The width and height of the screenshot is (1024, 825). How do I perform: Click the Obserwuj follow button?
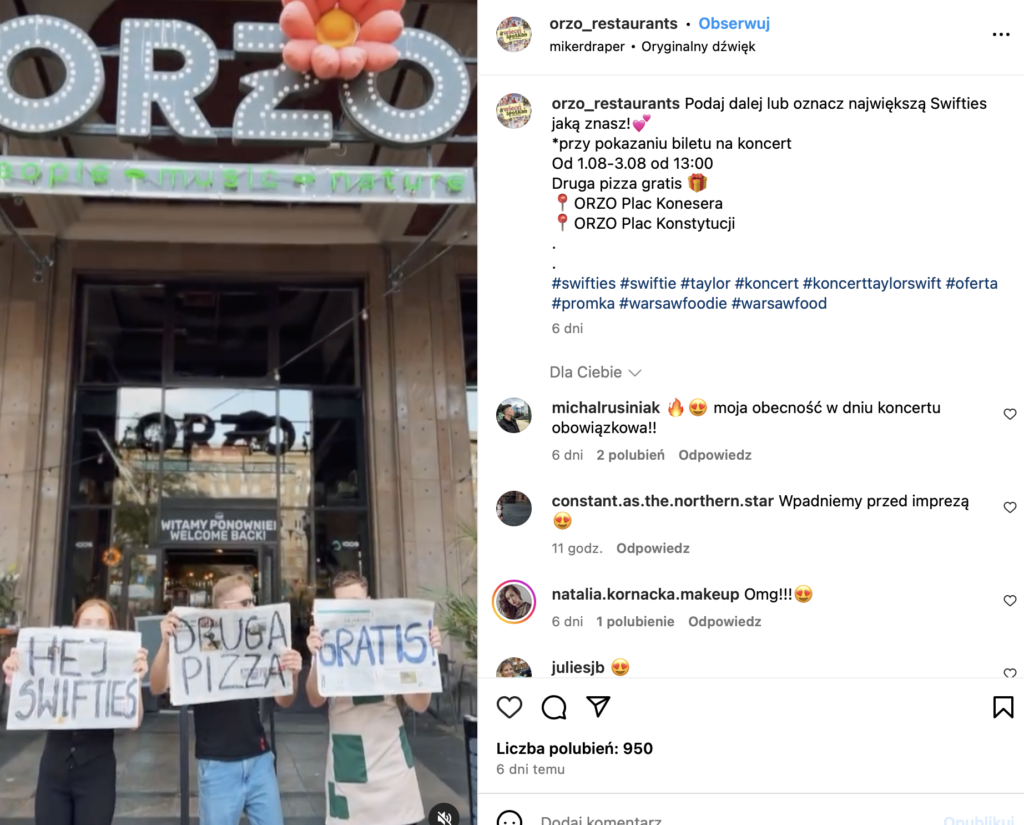click(734, 24)
